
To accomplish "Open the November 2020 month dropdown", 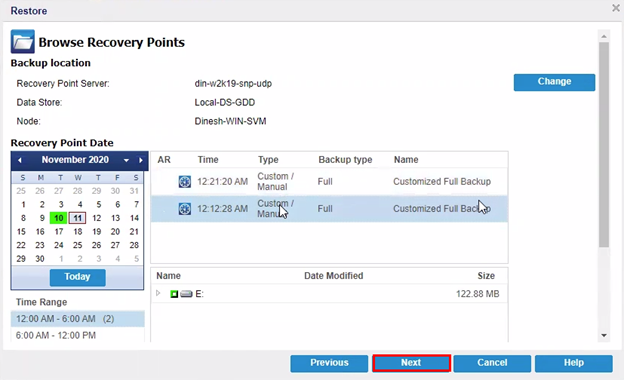I will pyautogui.click(x=126, y=160).
